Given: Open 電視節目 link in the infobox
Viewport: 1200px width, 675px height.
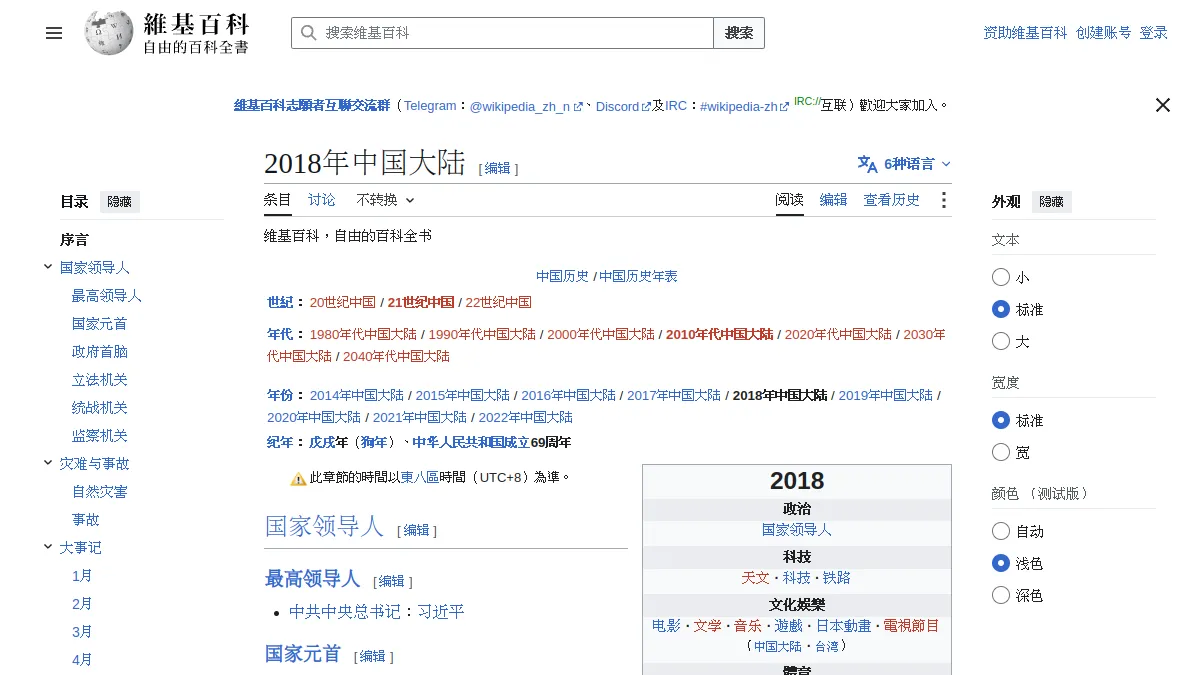Looking at the screenshot, I should pos(912,626).
